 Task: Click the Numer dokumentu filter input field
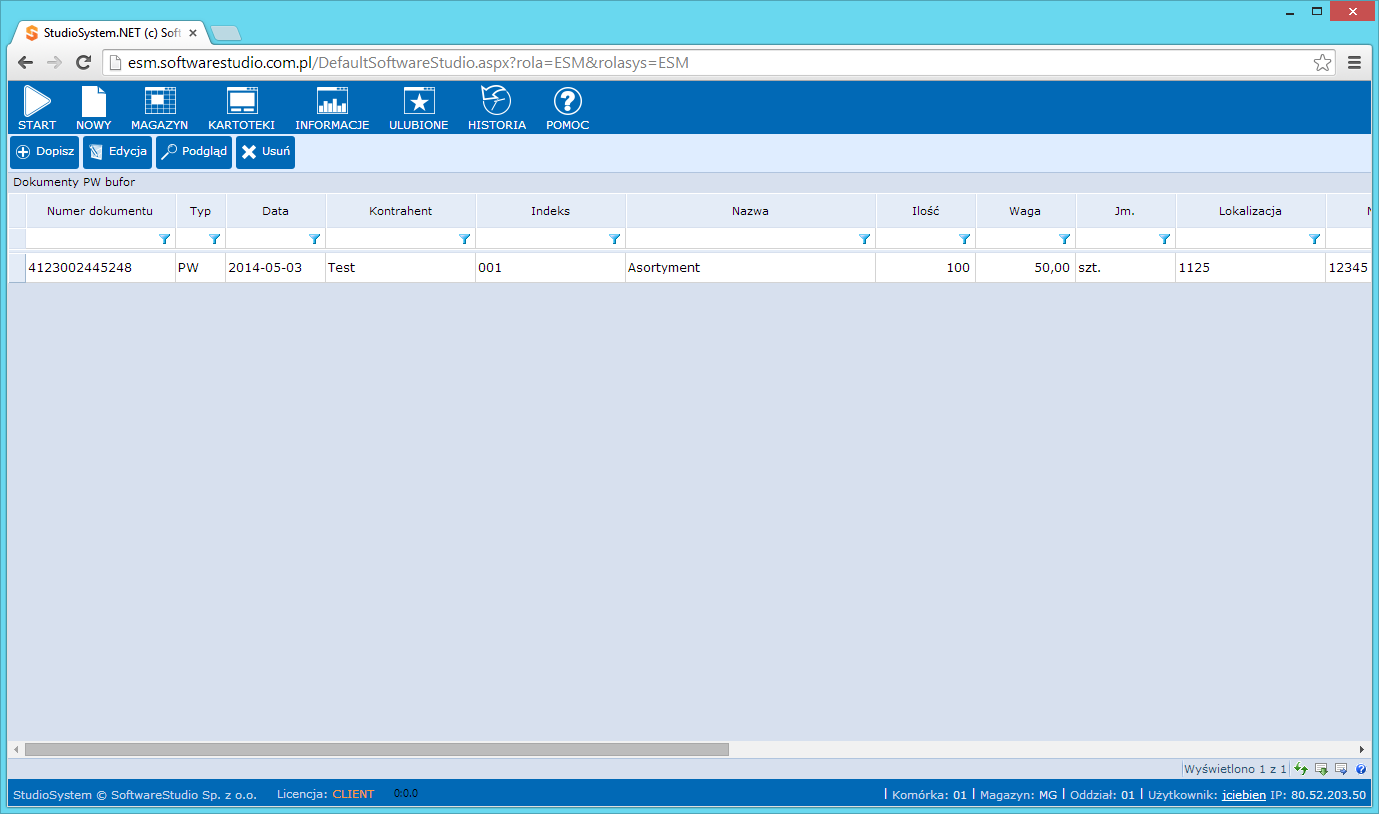(92, 239)
